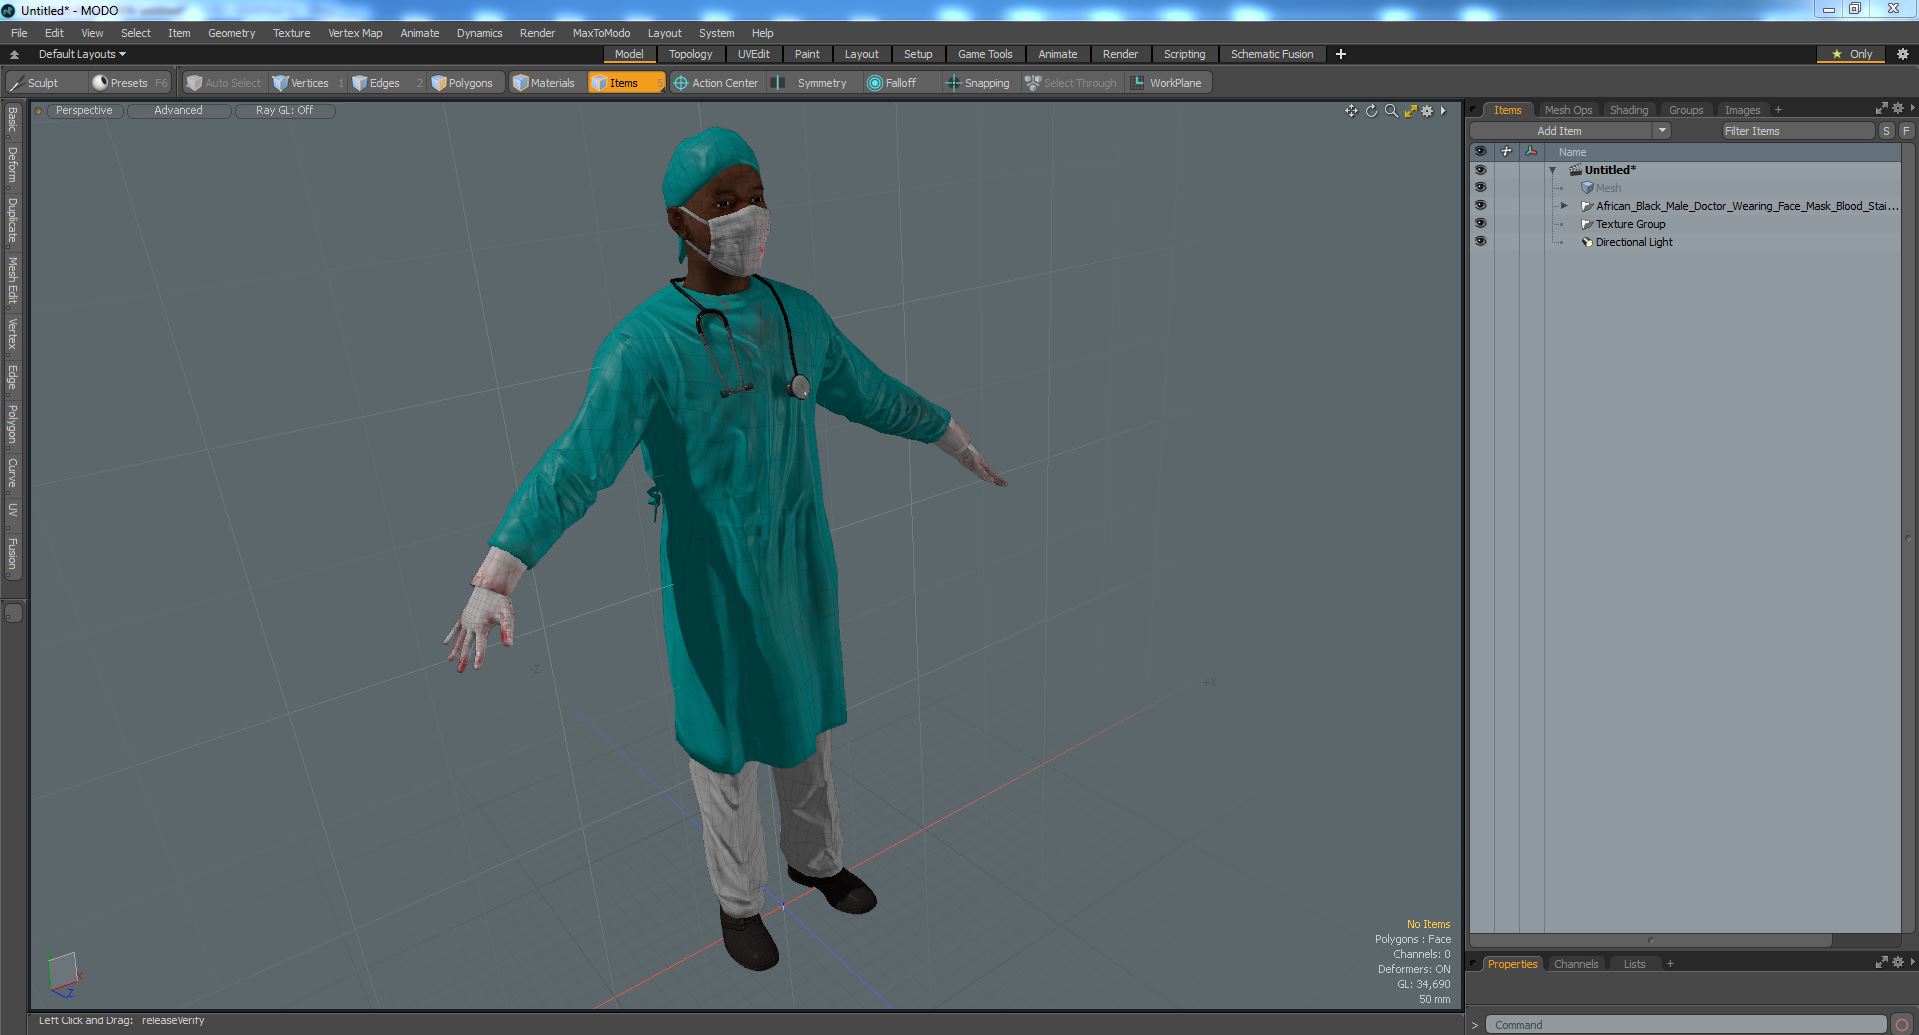This screenshot has height=1035, width=1919.
Task: Toggle visibility of Texture Group
Action: tap(1480, 224)
